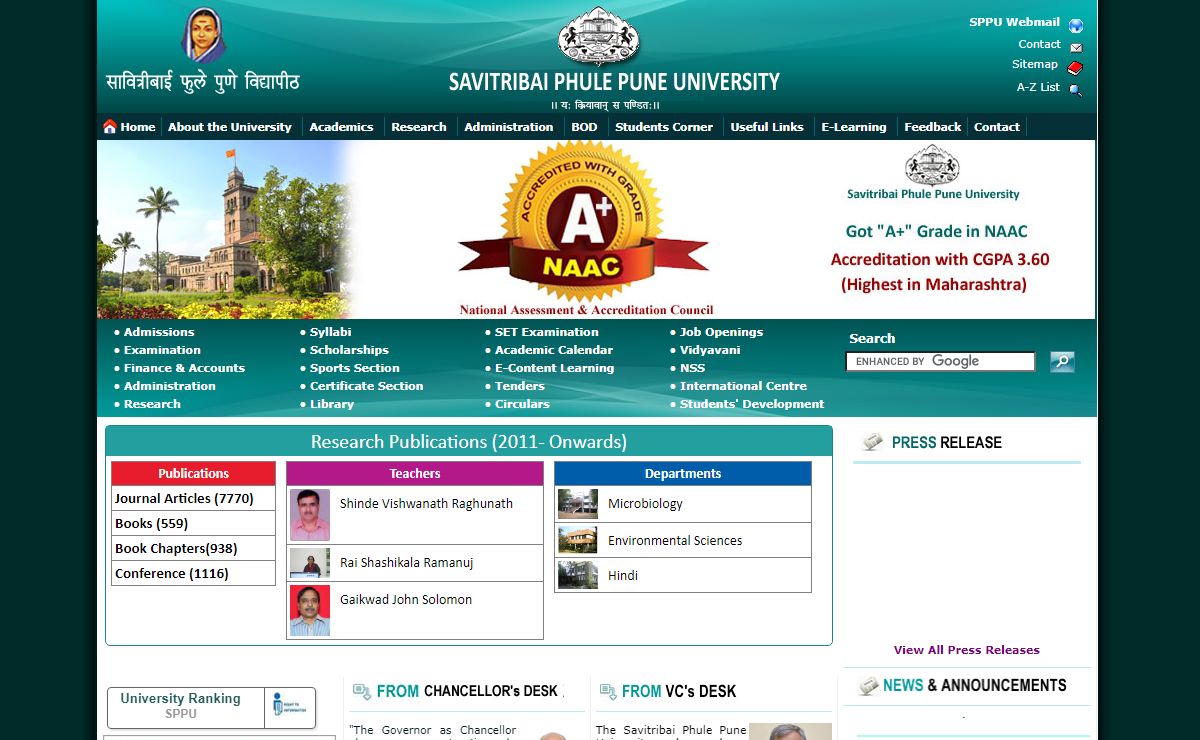Click the Microbiology department thumbnail

(578, 504)
